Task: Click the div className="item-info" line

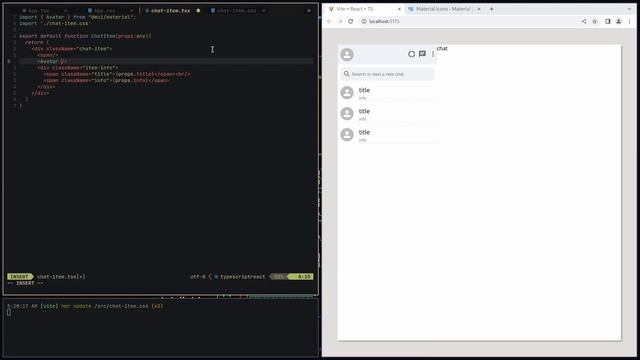Action: pyautogui.click(x=78, y=68)
